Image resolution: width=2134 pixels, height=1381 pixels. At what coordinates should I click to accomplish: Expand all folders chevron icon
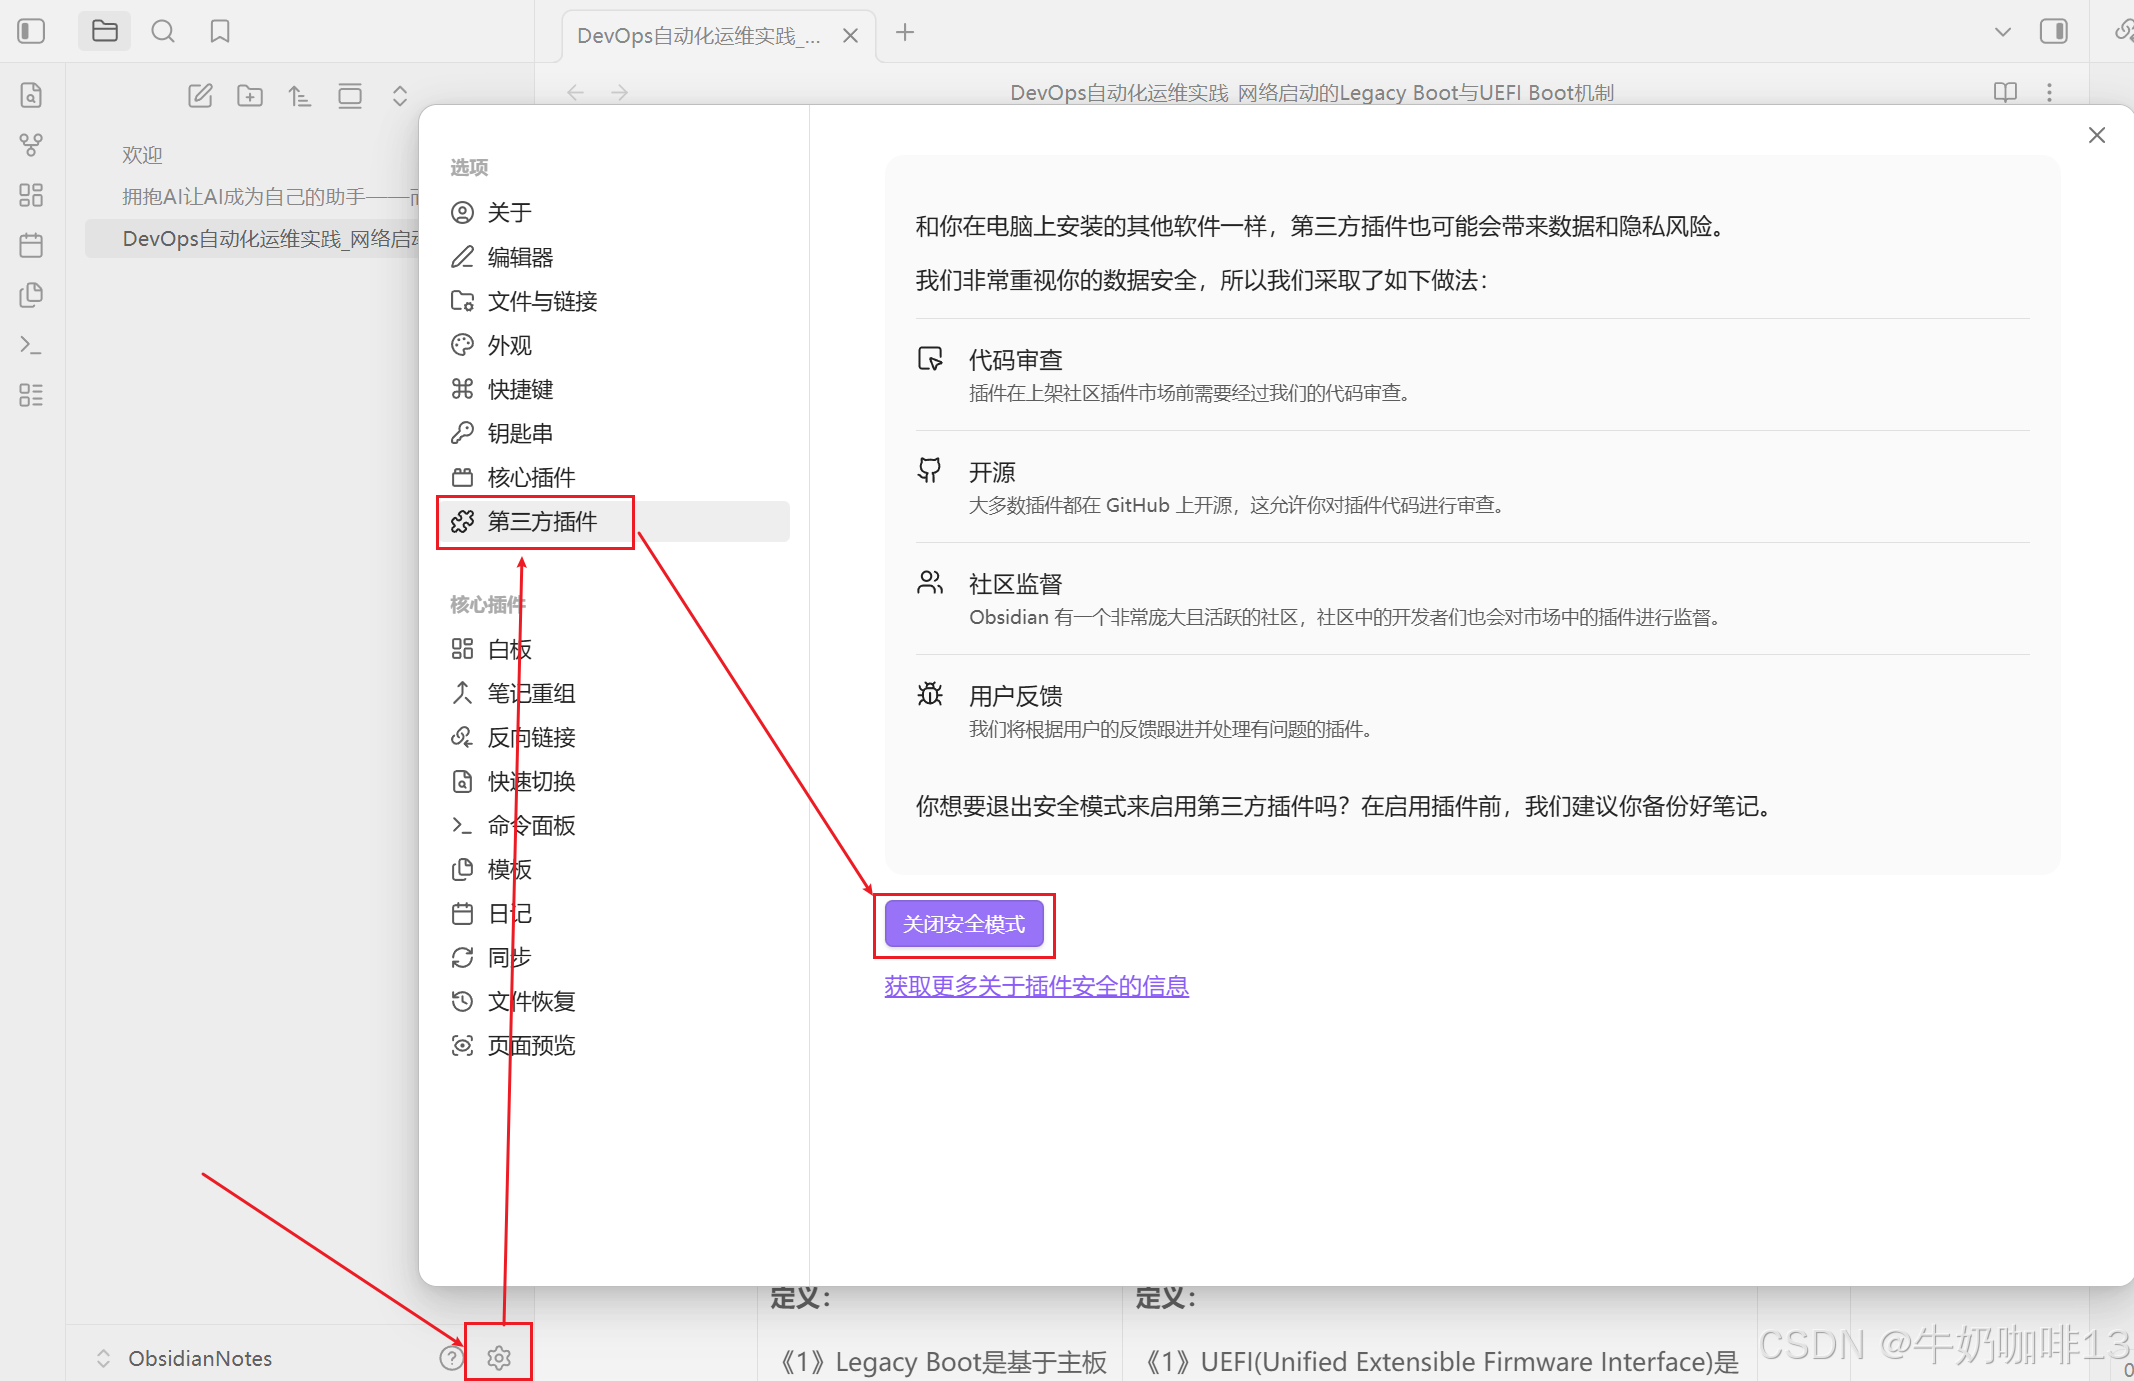pyautogui.click(x=400, y=96)
